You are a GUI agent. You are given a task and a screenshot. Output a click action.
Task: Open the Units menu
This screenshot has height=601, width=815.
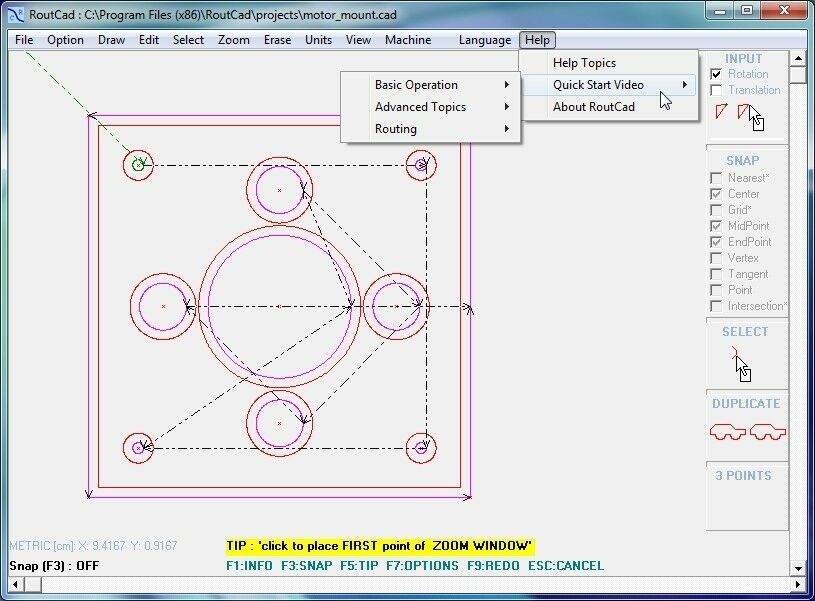[x=318, y=40]
